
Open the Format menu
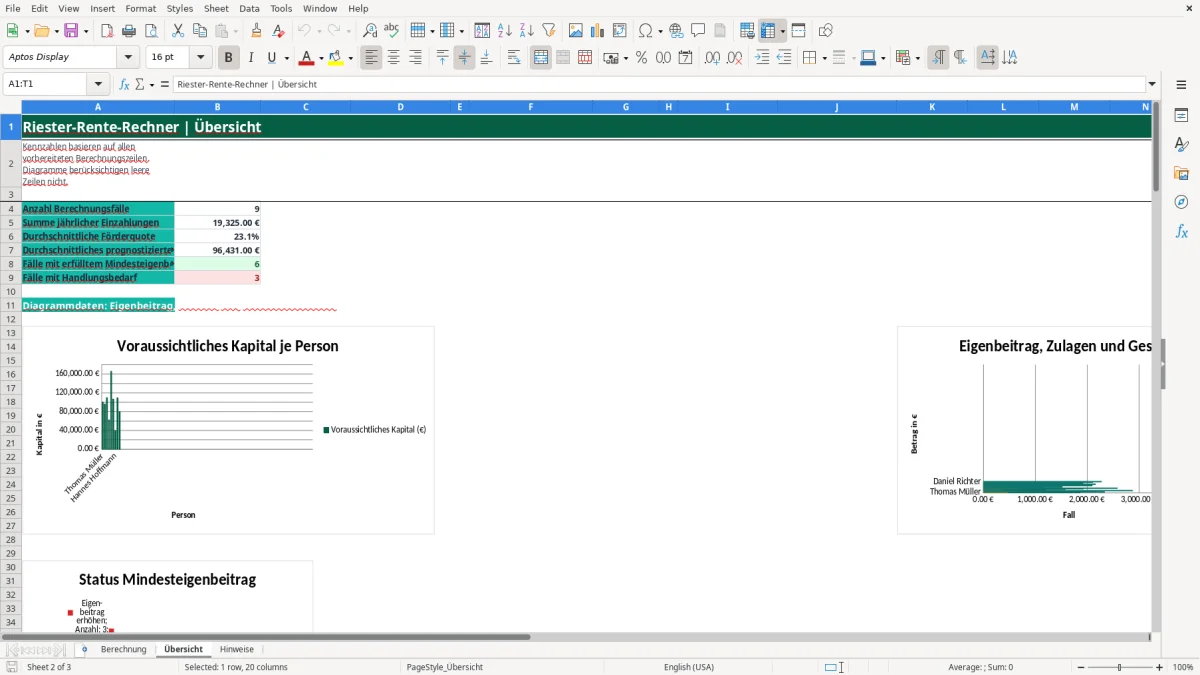[140, 8]
